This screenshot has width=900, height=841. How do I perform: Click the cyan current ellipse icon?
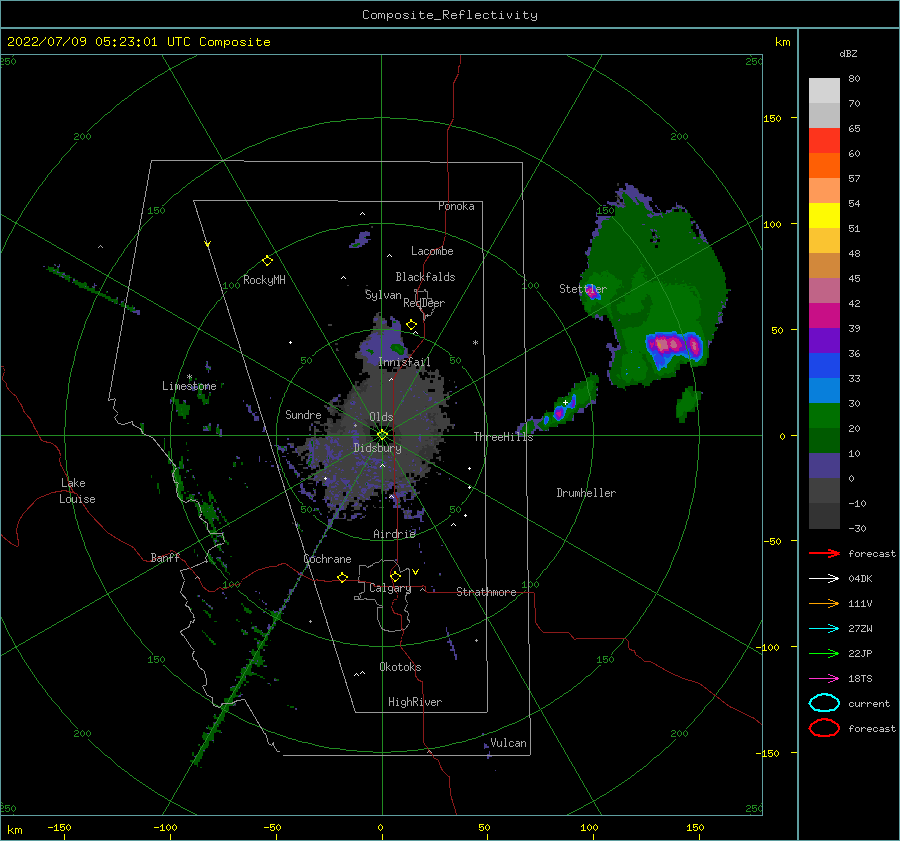824,703
